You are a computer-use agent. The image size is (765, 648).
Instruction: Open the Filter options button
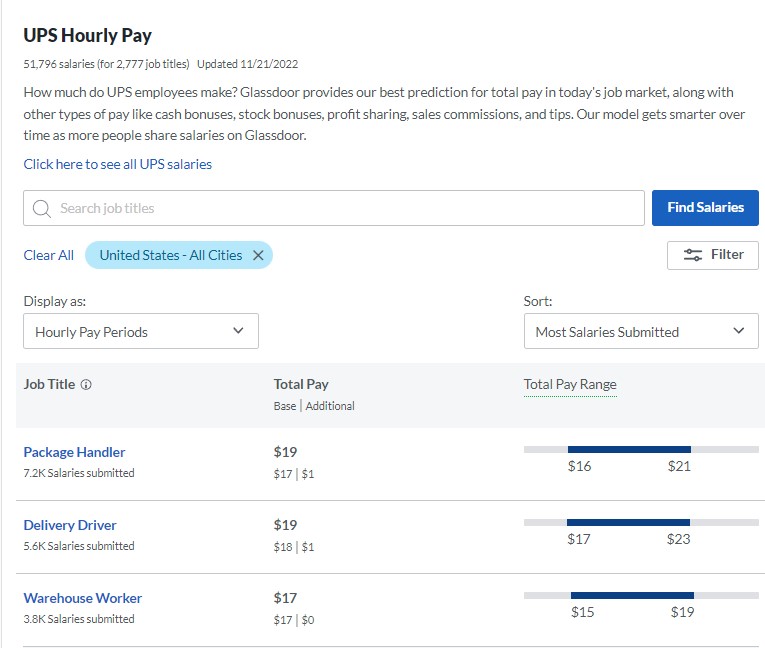point(712,255)
